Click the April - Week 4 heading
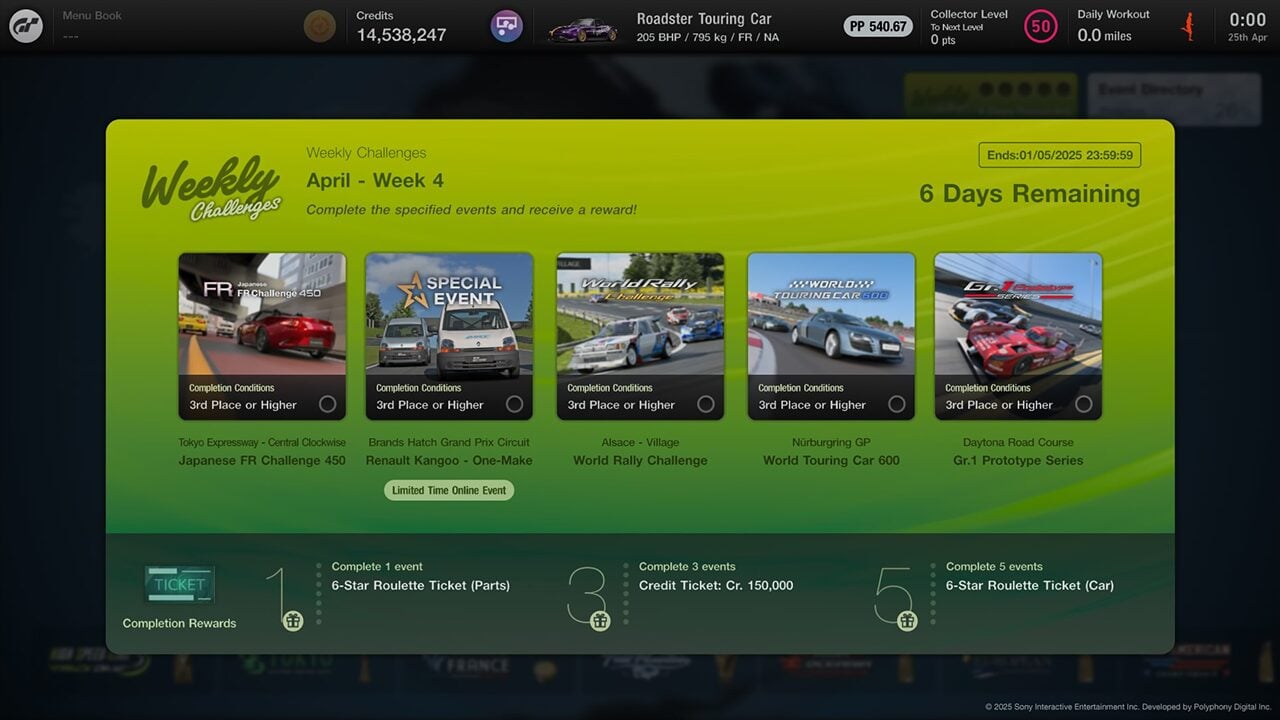The height and width of the screenshot is (720, 1280). [375, 181]
